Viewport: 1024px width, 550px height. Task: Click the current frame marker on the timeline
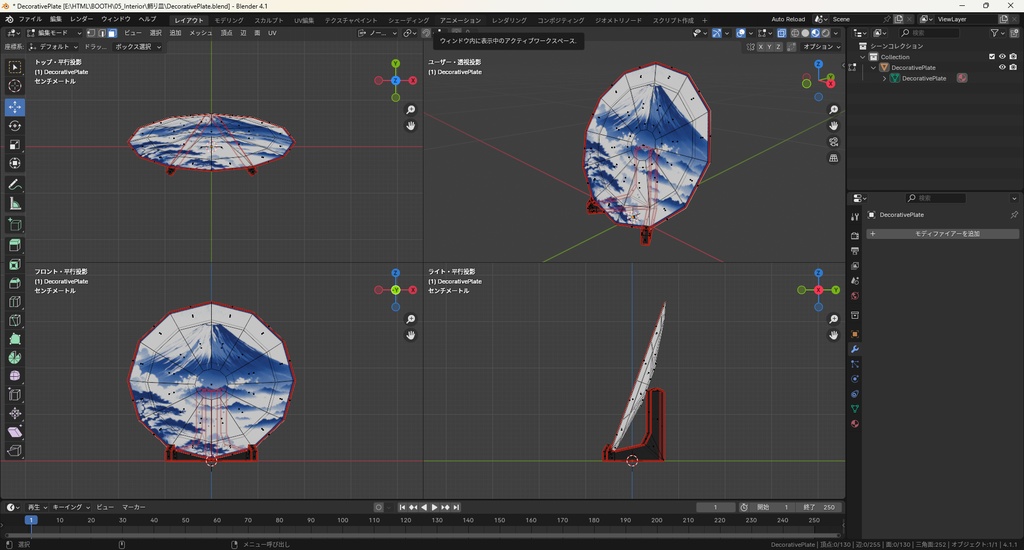tap(31, 520)
